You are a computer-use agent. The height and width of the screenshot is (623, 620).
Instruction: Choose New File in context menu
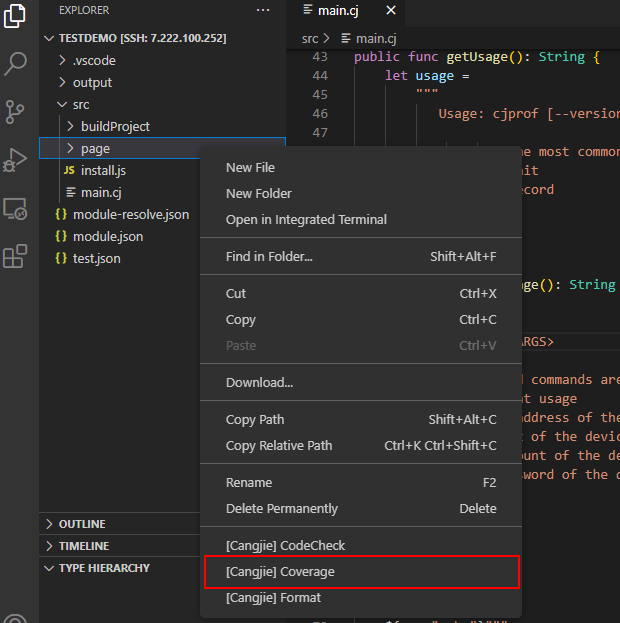(250, 168)
